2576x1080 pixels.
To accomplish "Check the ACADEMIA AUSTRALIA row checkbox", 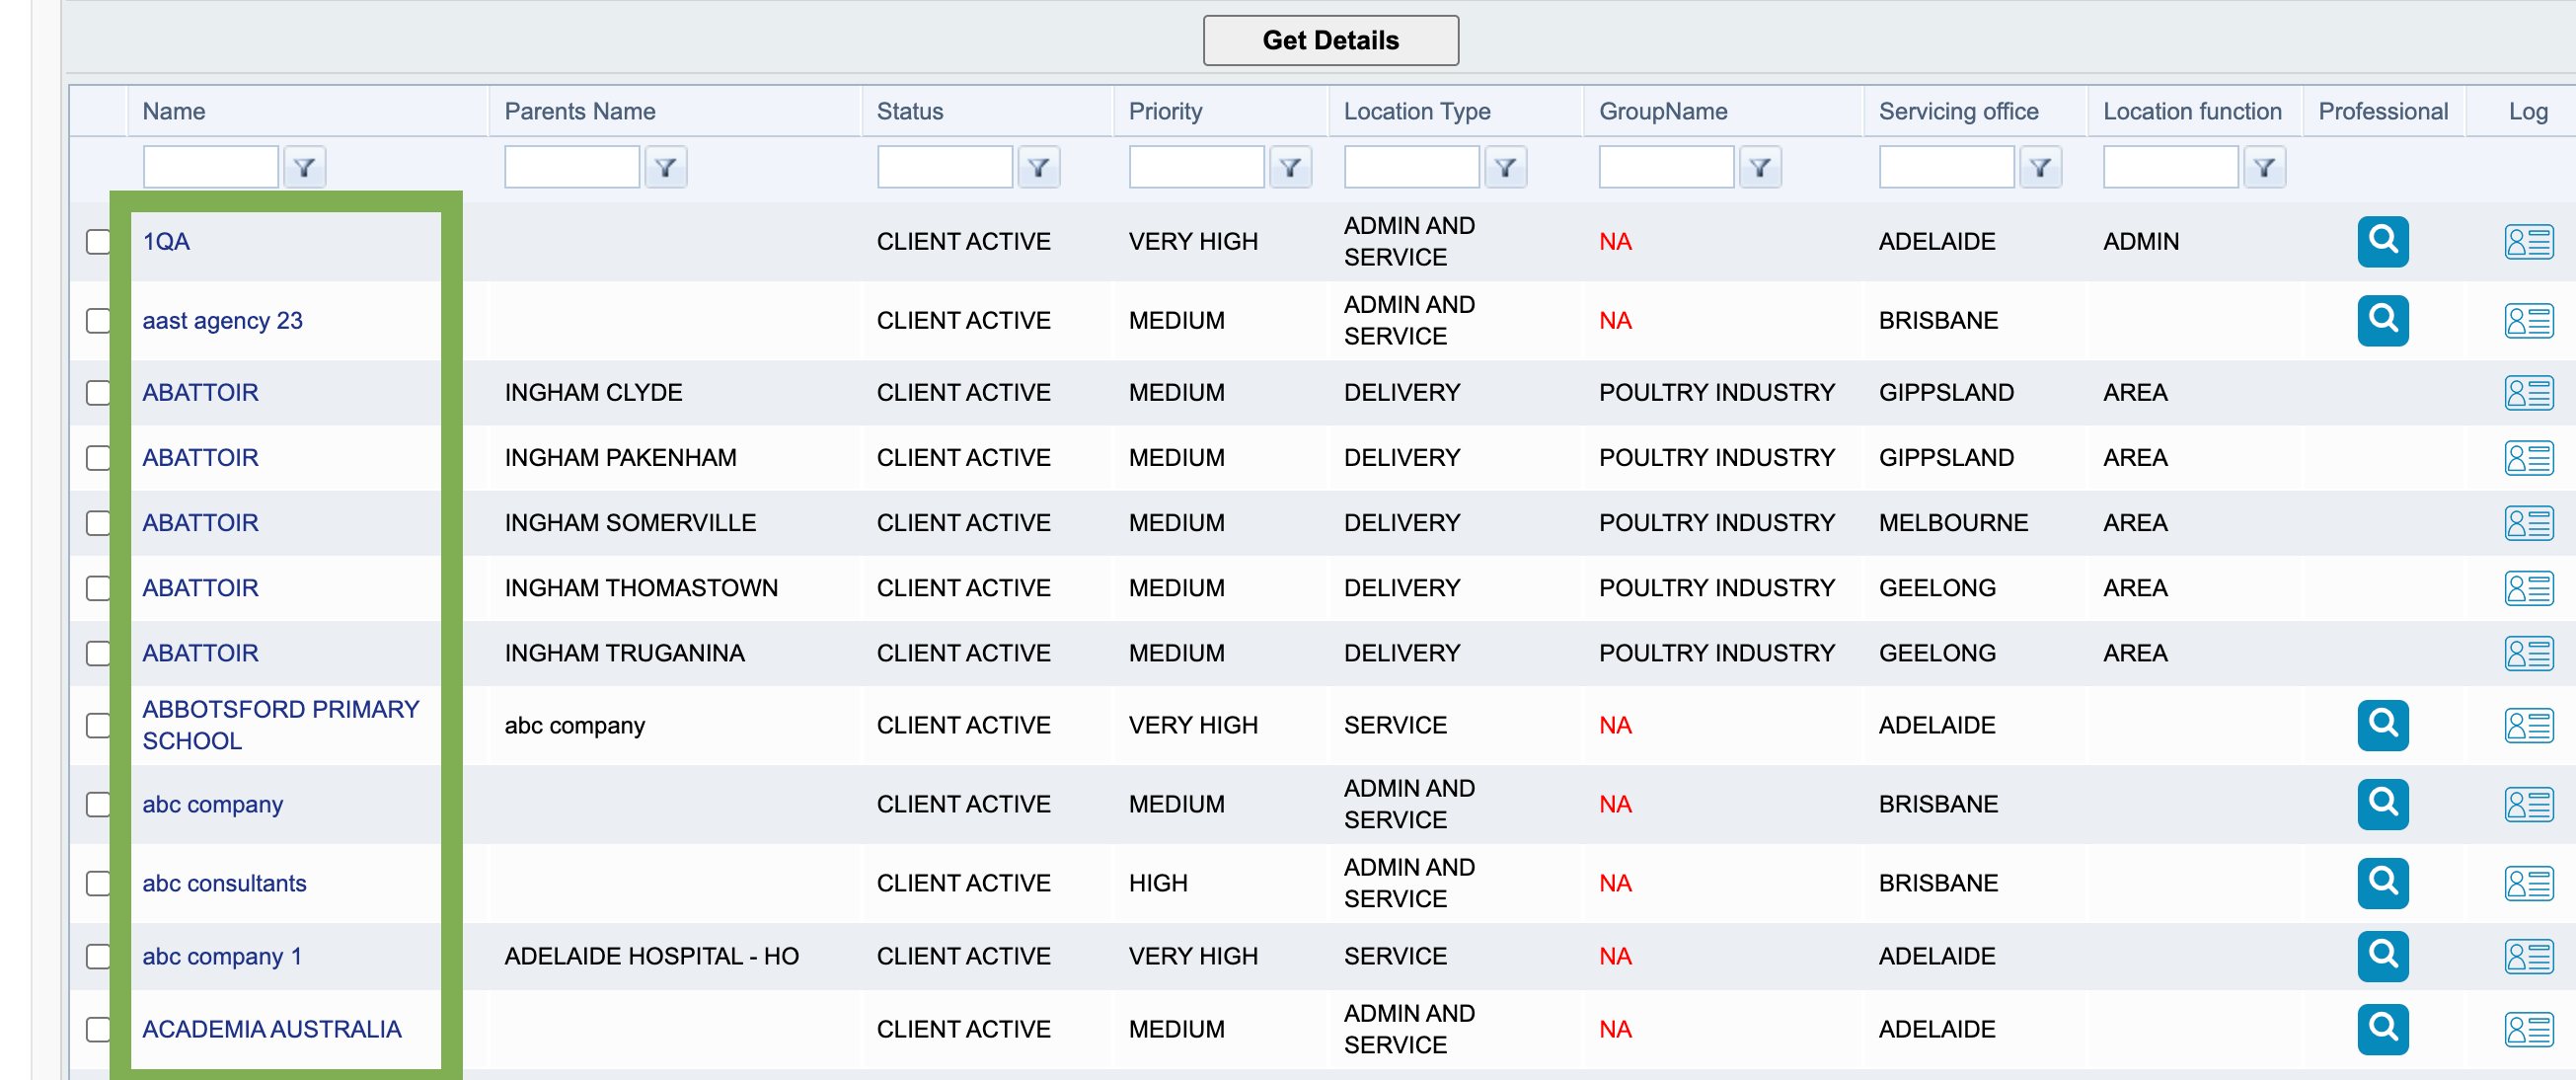I will click(98, 1028).
